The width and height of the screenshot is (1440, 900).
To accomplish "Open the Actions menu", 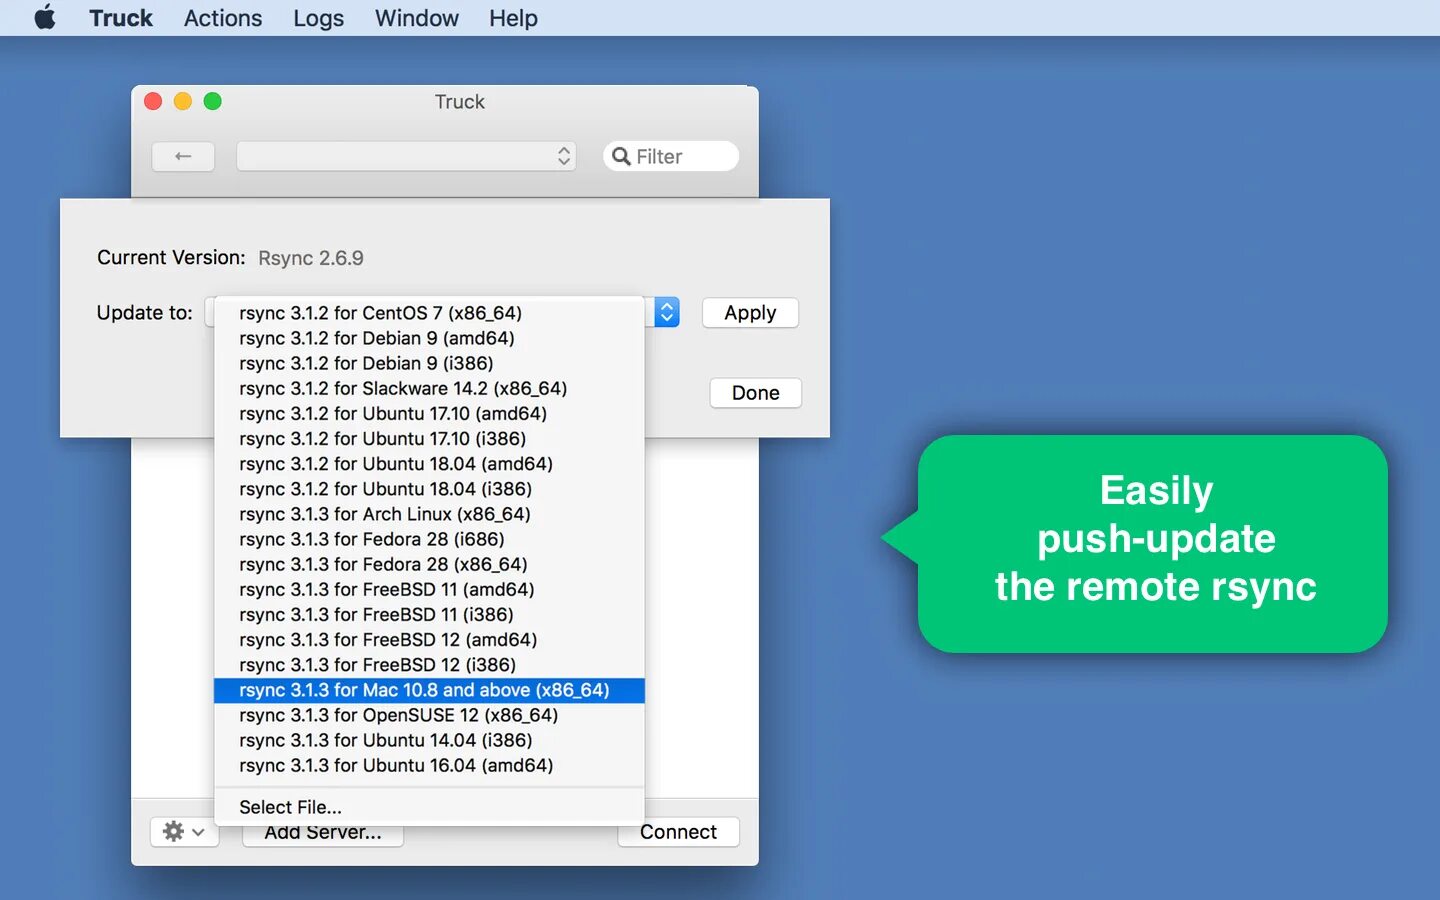I will click(222, 17).
